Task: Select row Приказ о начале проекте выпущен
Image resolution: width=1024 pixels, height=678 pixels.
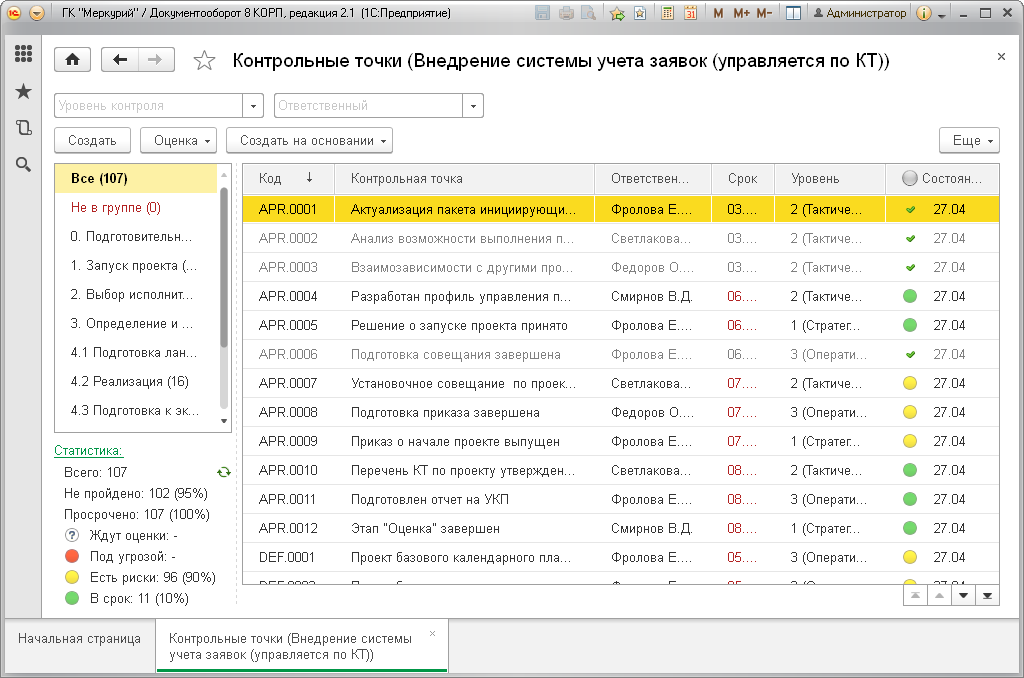Action: [620, 442]
